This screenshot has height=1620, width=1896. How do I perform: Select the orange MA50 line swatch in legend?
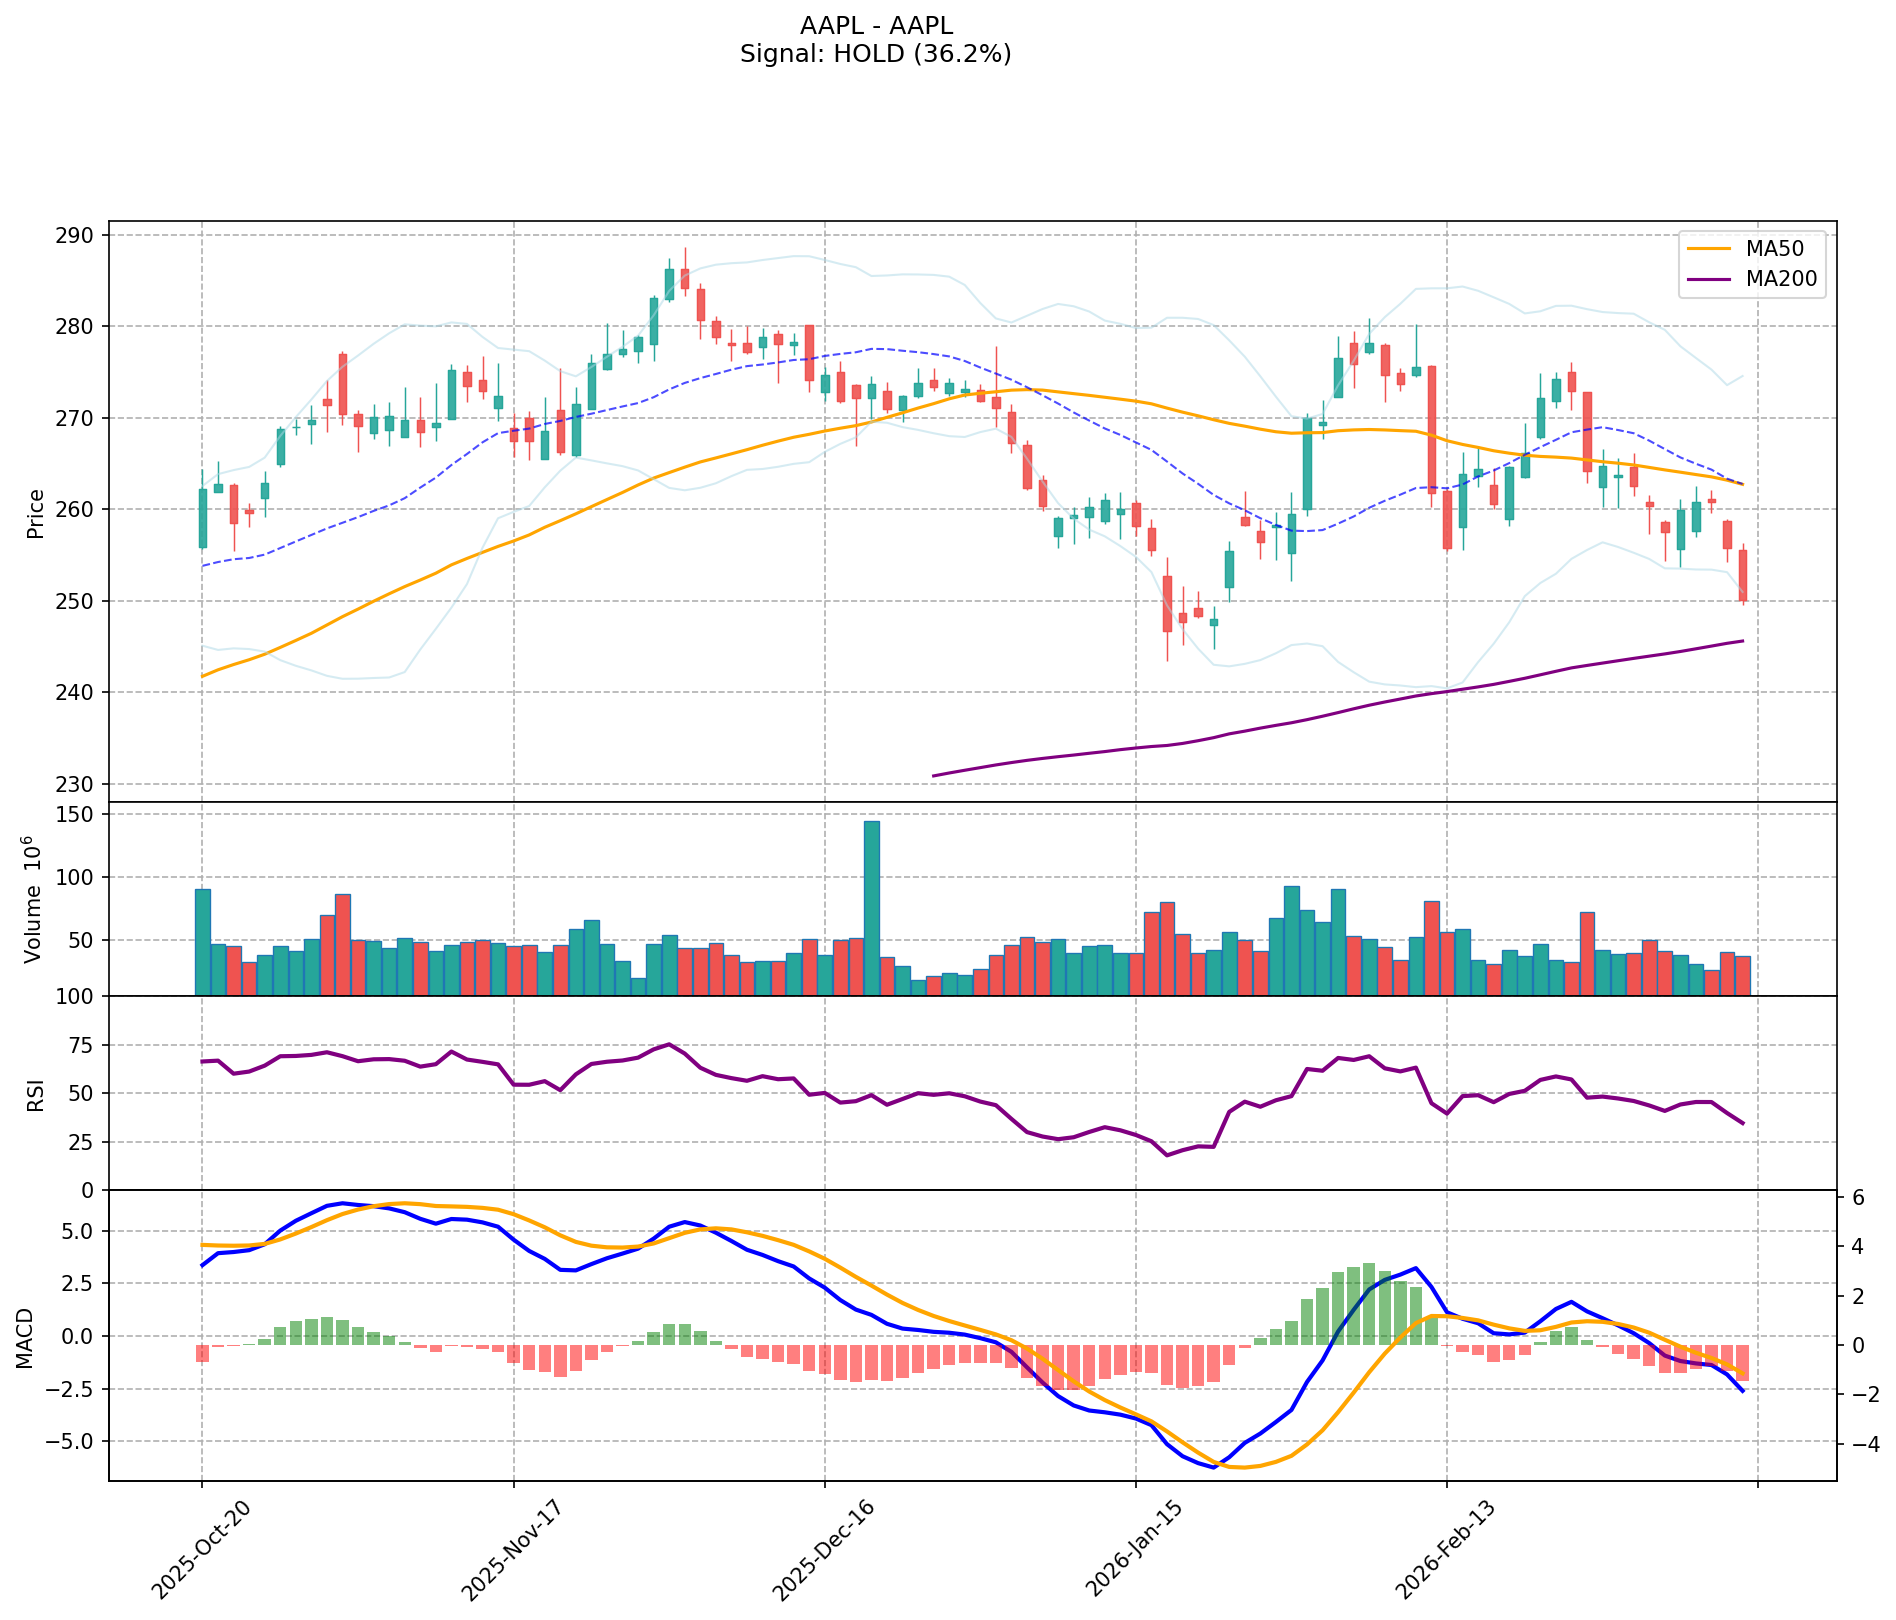1708,248
